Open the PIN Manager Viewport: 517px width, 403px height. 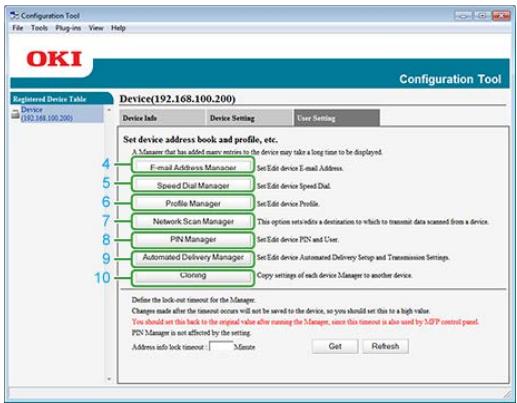pyautogui.click(x=193, y=239)
